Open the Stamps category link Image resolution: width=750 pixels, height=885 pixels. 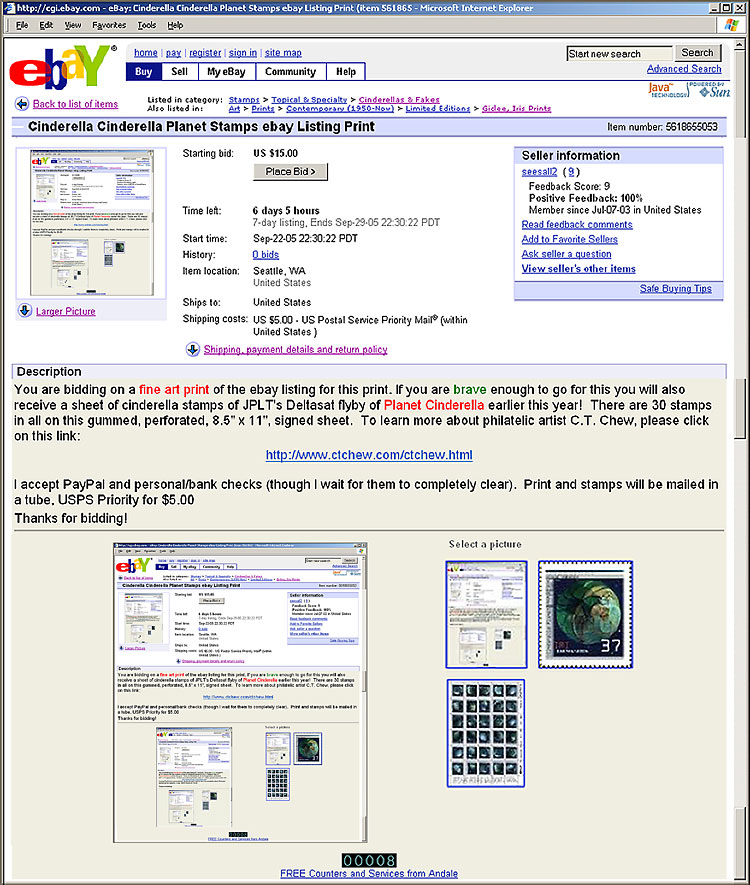[244, 99]
